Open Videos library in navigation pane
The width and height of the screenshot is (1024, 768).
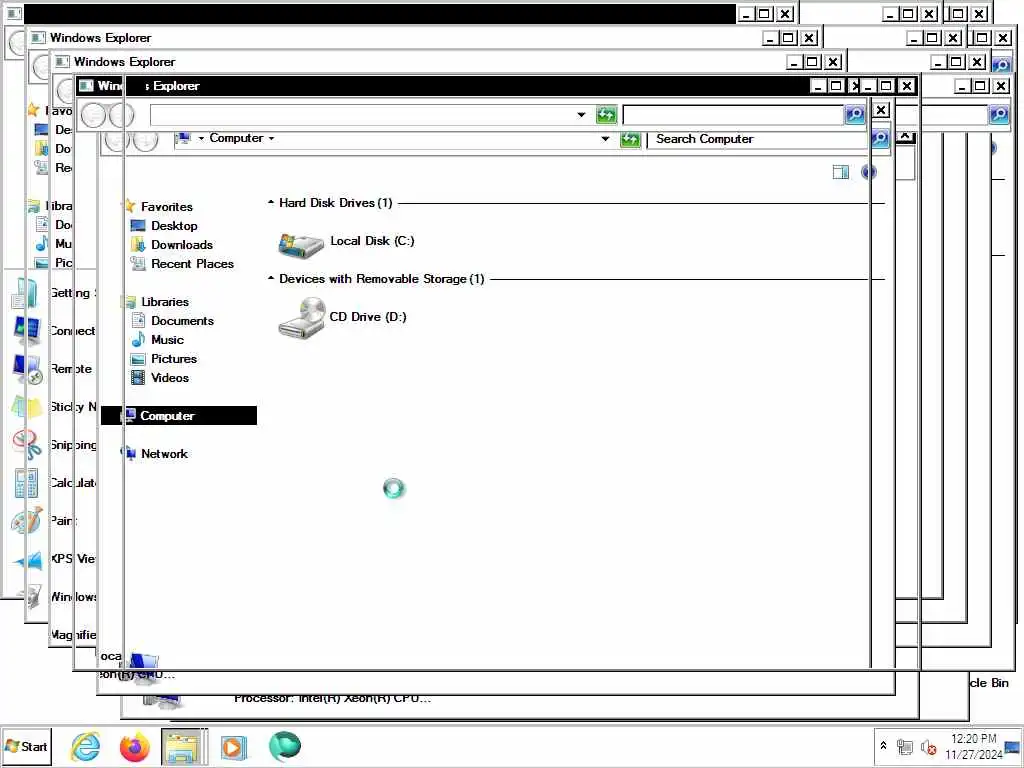[x=170, y=377]
